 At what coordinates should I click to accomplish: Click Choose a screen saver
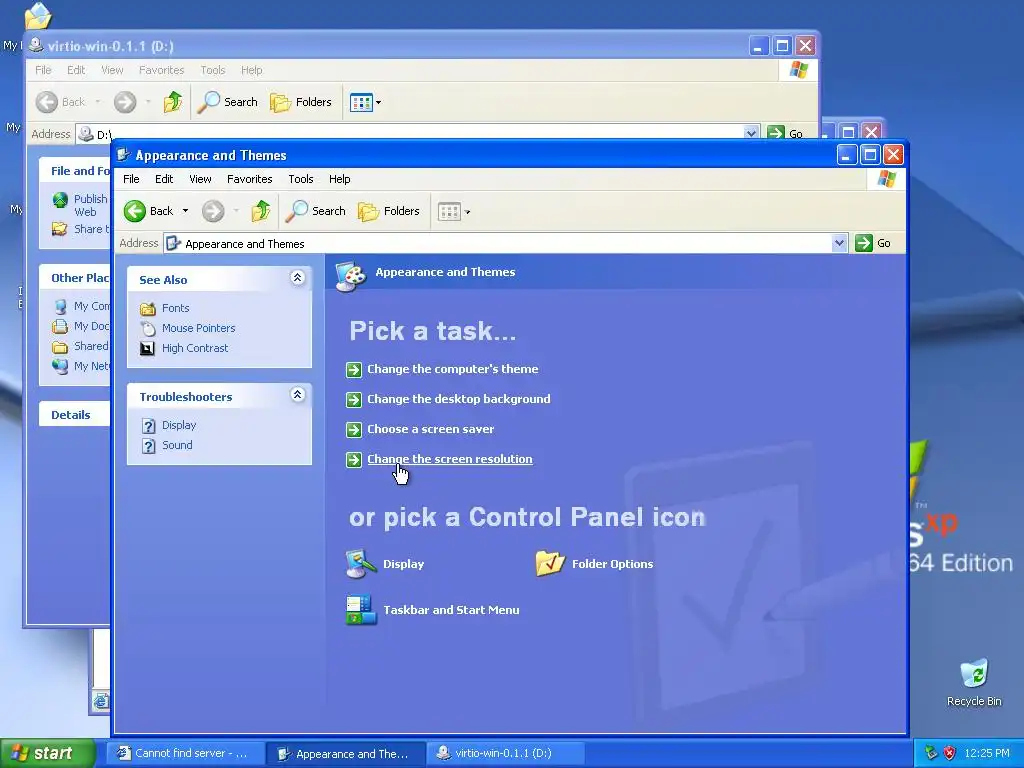click(430, 429)
